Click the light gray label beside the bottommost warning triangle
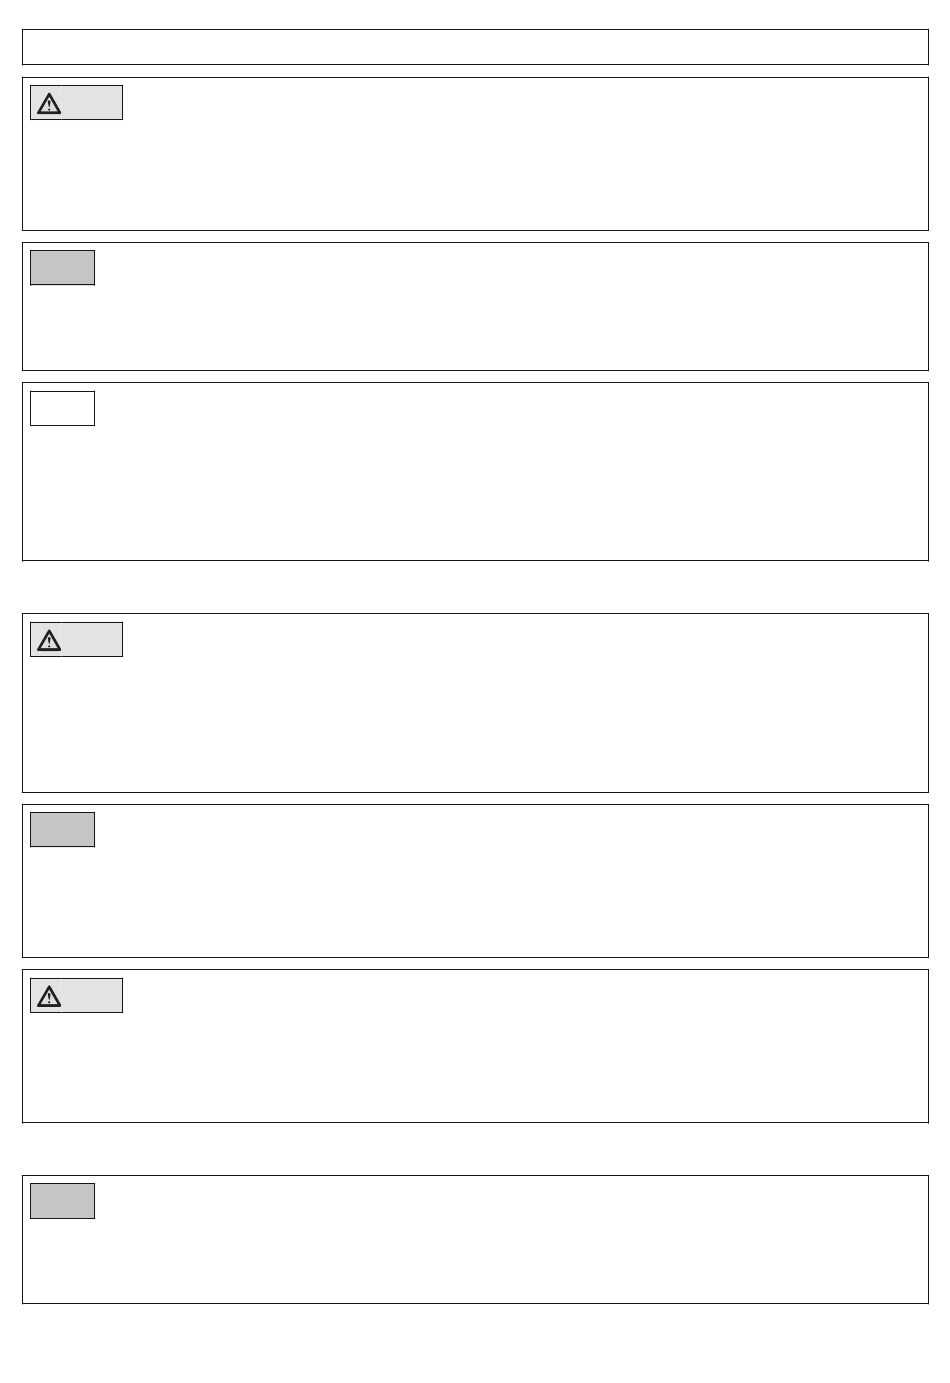This screenshot has height=1383, width=950. tap(92, 996)
